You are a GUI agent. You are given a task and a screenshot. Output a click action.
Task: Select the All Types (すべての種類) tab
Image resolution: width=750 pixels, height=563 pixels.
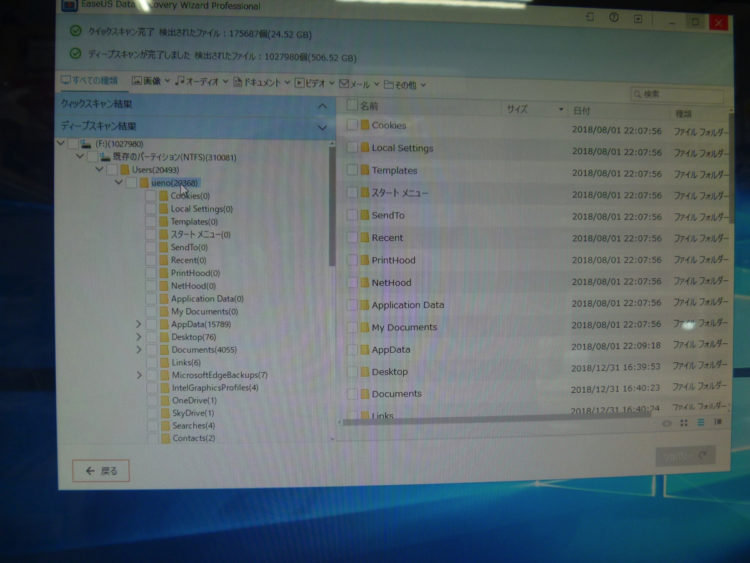[89, 80]
